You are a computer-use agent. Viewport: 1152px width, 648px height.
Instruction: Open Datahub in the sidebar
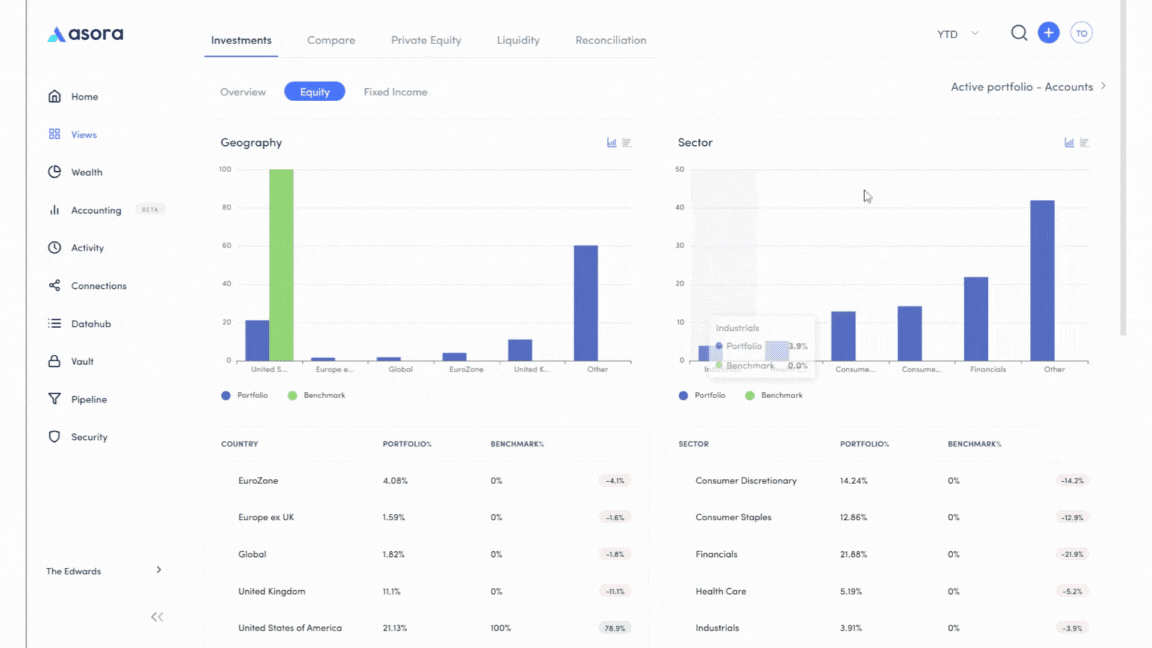(90, 324)
